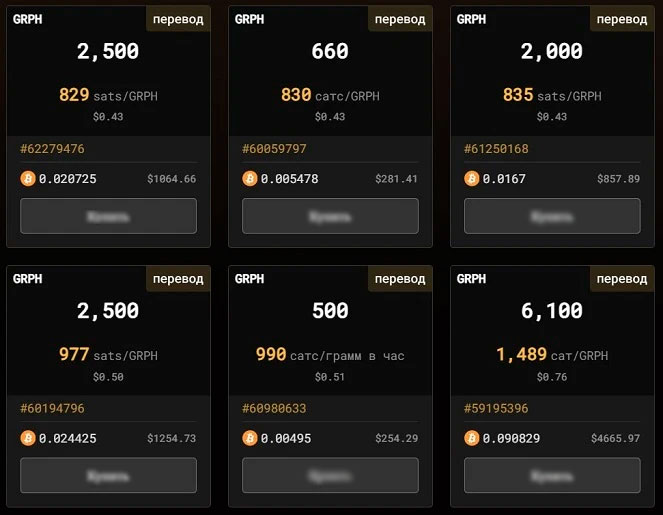
Task: Open inscription link #60980633
Action: 274,408
